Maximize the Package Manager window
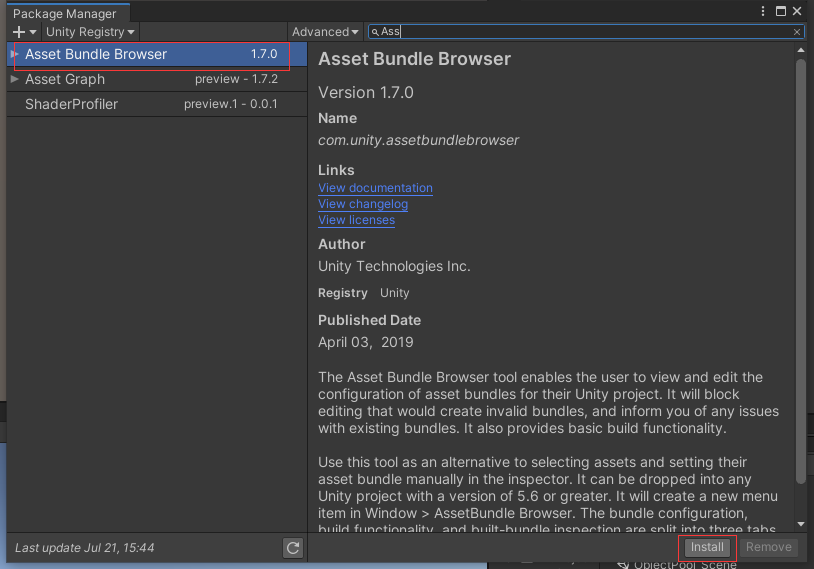This screenshot has width=814, height=569. click(x=780, y=11)
